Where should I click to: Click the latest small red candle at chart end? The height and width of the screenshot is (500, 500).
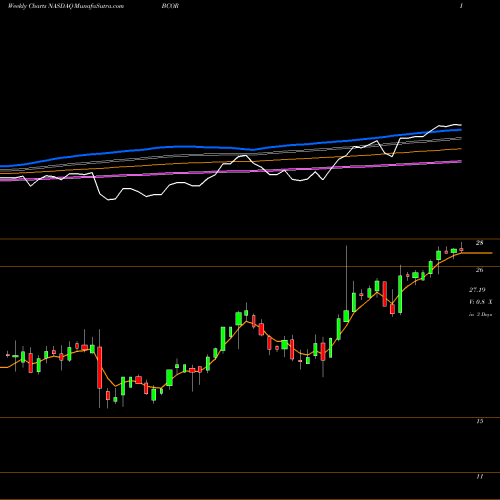(x=461, y=249)
